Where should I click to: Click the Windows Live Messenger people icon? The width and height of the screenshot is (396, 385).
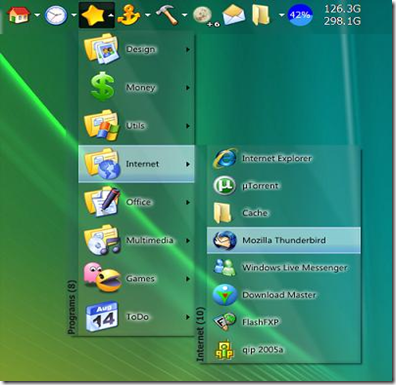click(225, 267)
